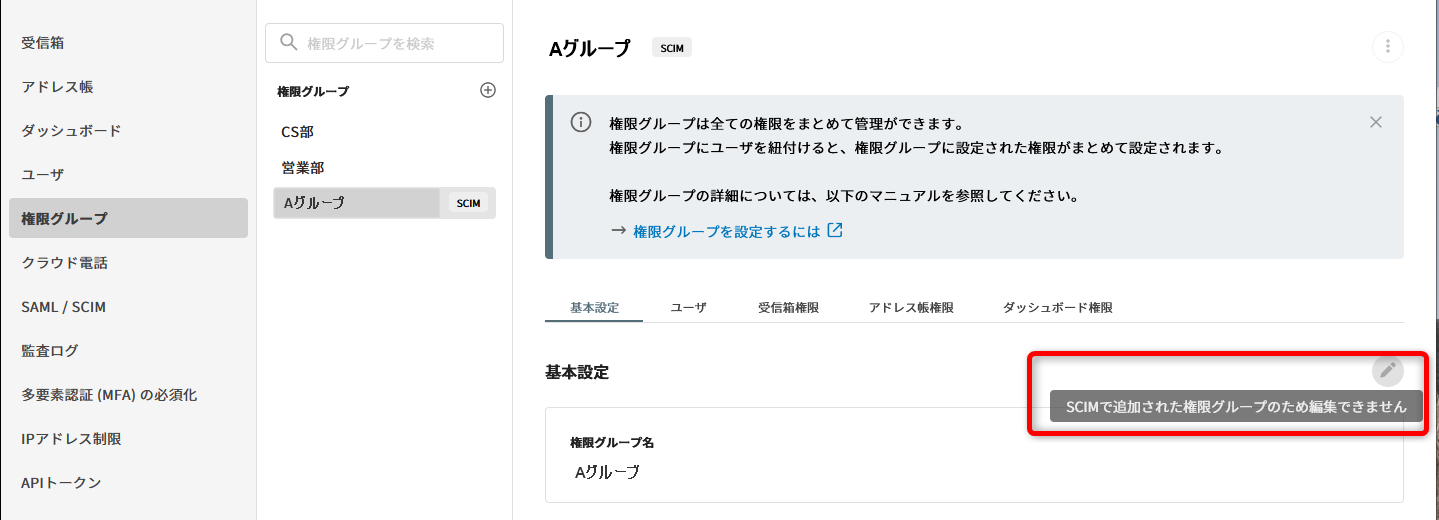The image size is (1439, 520).
Task: Open the 監査ログ sidebar item
Action: point(49,351)
